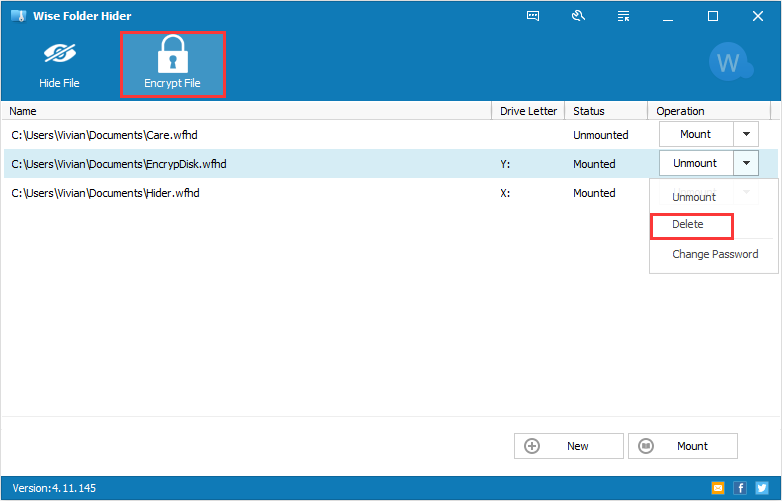The image size is (782, 501).
Task: Select the EncrypDisk.wfhd file path row
Action: click(119, 164)
